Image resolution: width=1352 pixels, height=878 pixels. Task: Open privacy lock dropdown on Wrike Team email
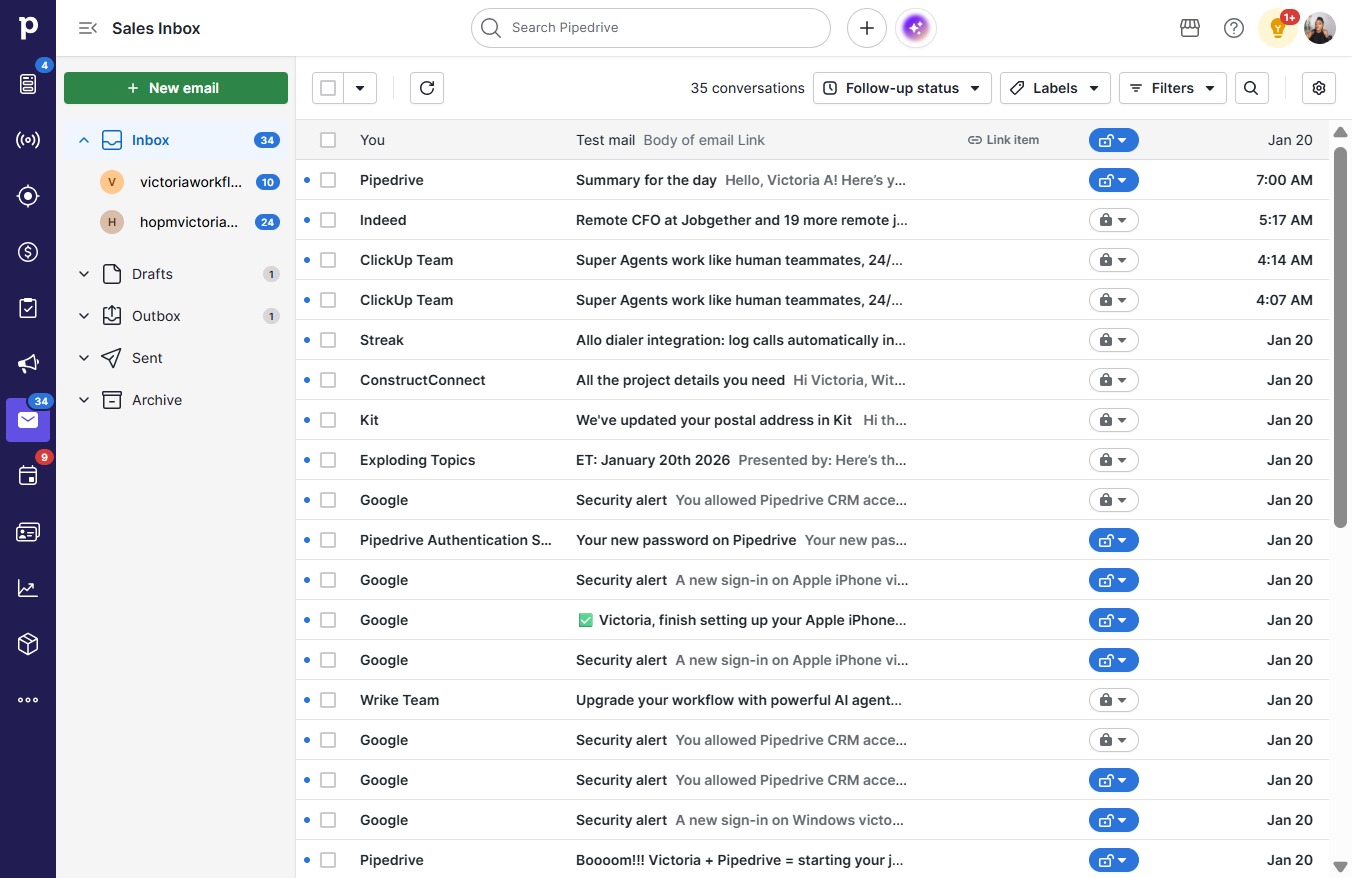[x=1113, y=700]
